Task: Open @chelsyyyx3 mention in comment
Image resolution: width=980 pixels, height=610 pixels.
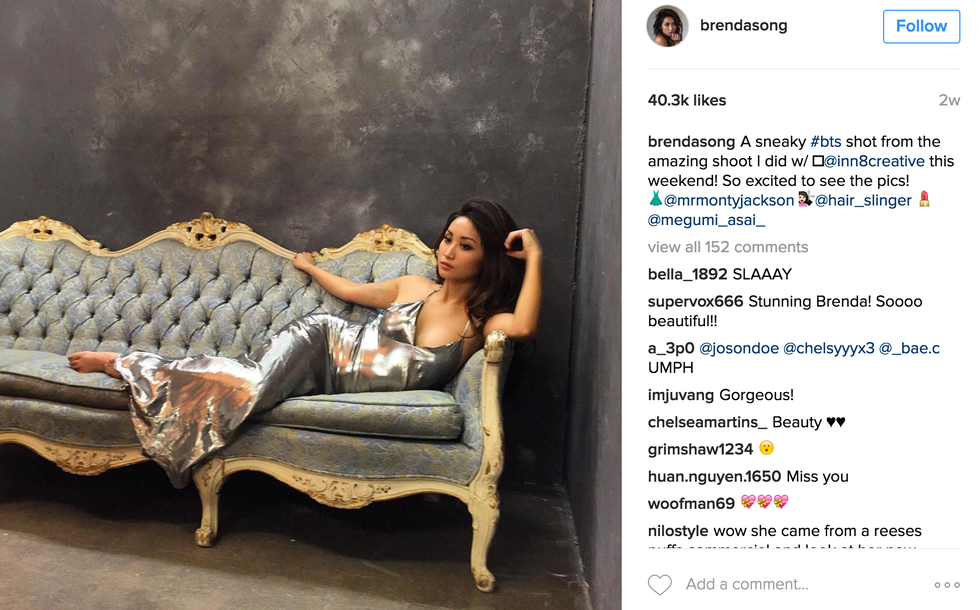Action: (829, 348)
